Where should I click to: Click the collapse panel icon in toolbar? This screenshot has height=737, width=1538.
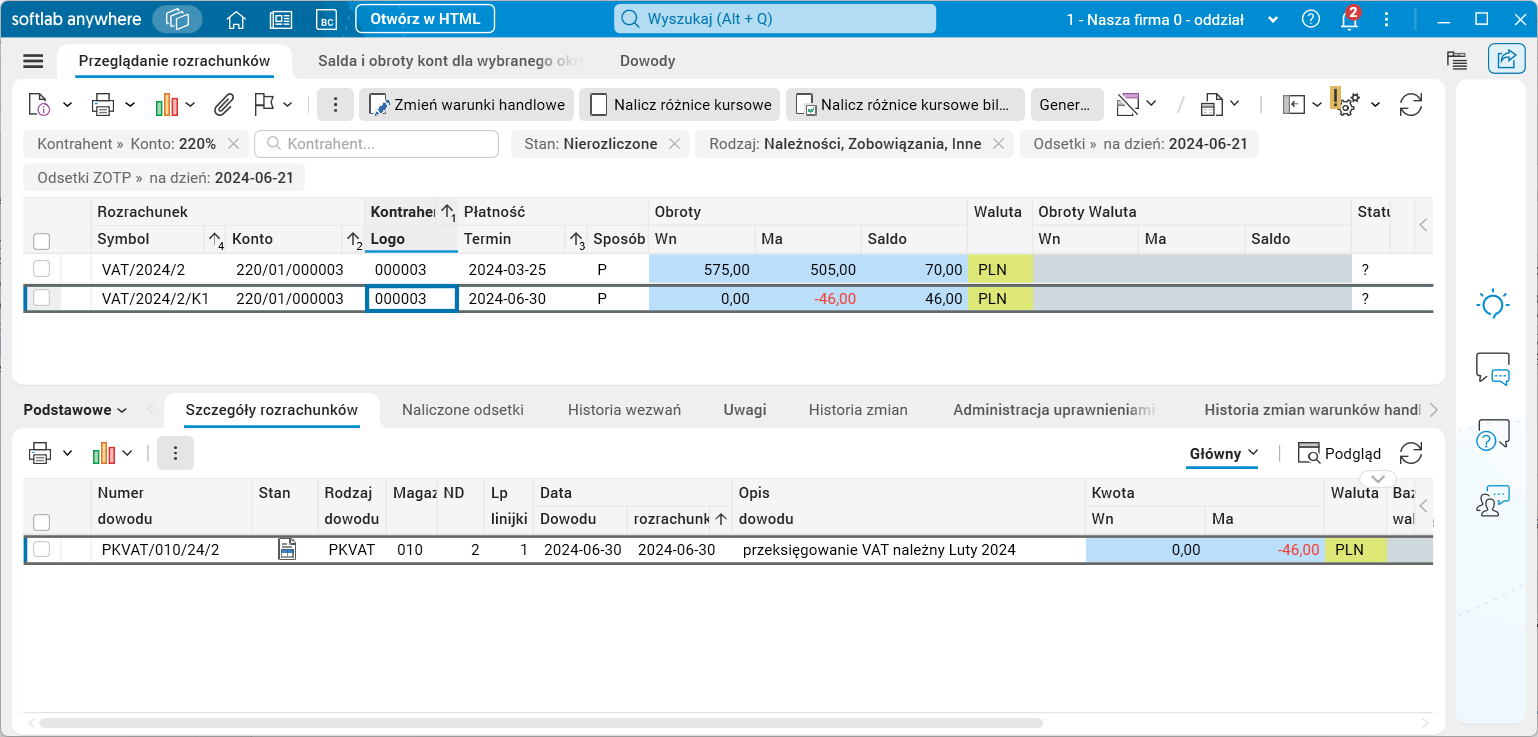[1295, 104]
